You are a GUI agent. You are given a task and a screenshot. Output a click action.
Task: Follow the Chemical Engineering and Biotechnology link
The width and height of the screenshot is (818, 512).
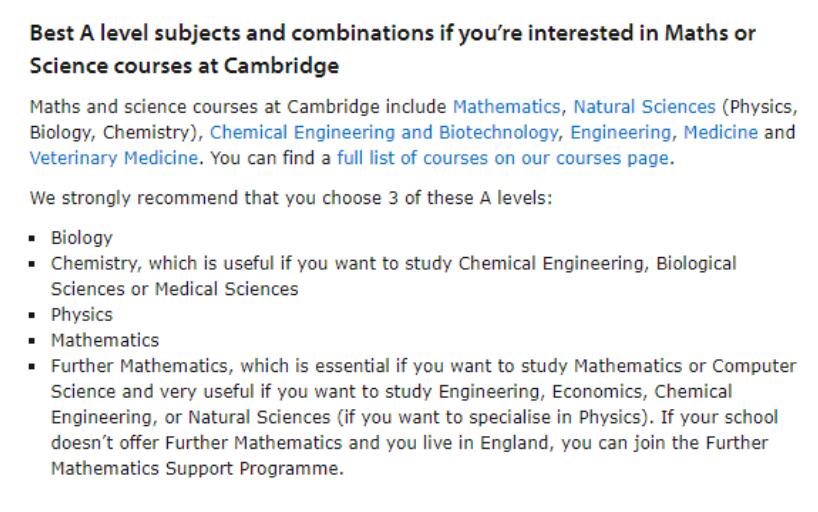[383, 132]
